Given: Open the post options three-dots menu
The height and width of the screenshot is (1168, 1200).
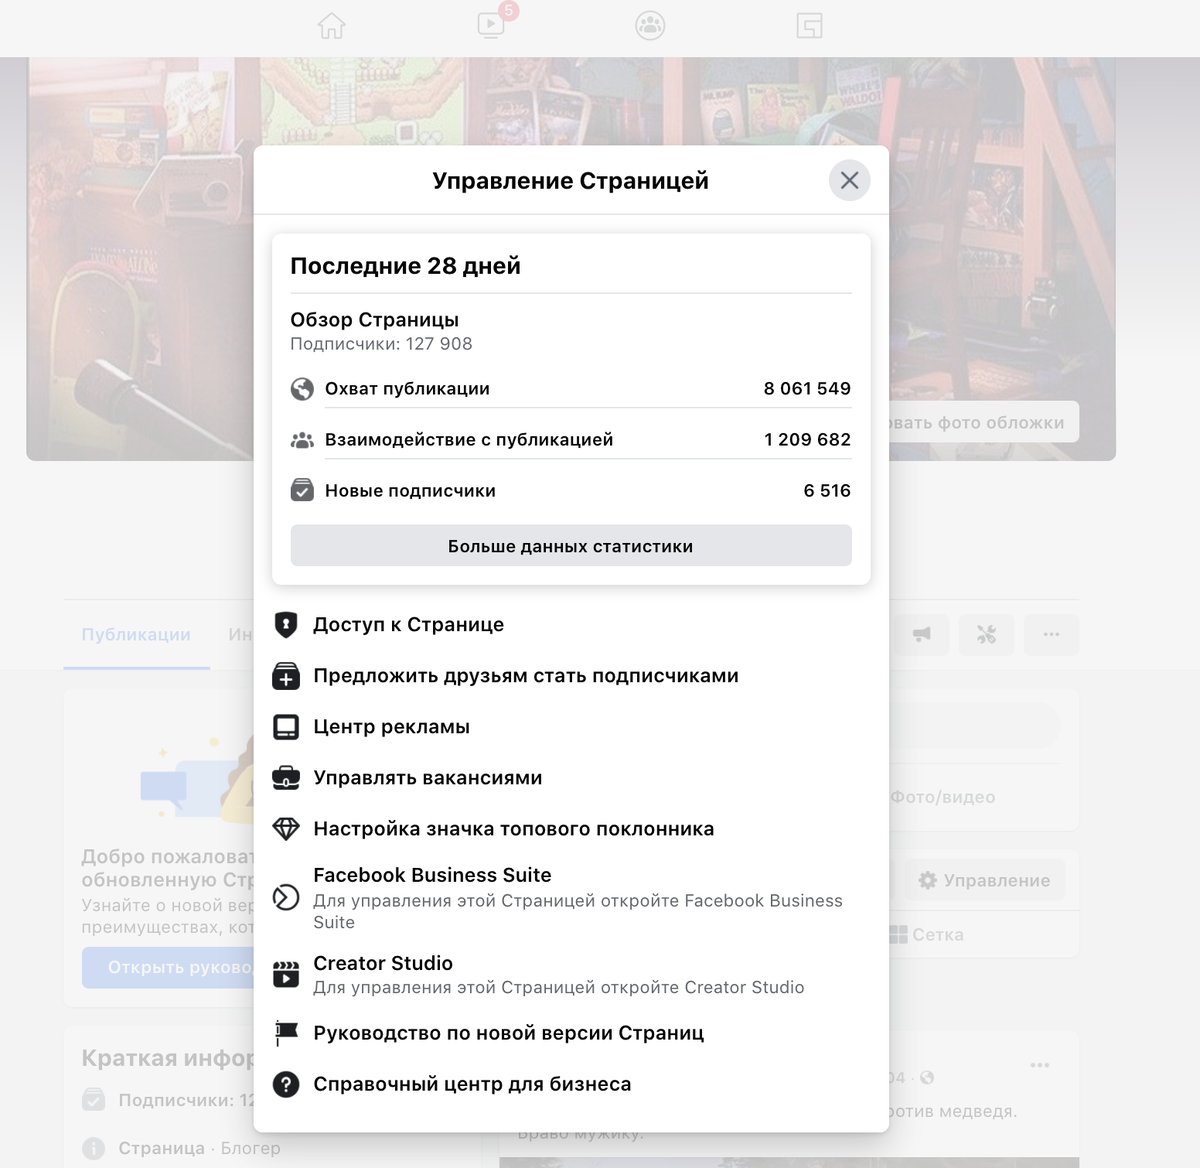Looking at the screenshot, I should tap(1040, 1065).
